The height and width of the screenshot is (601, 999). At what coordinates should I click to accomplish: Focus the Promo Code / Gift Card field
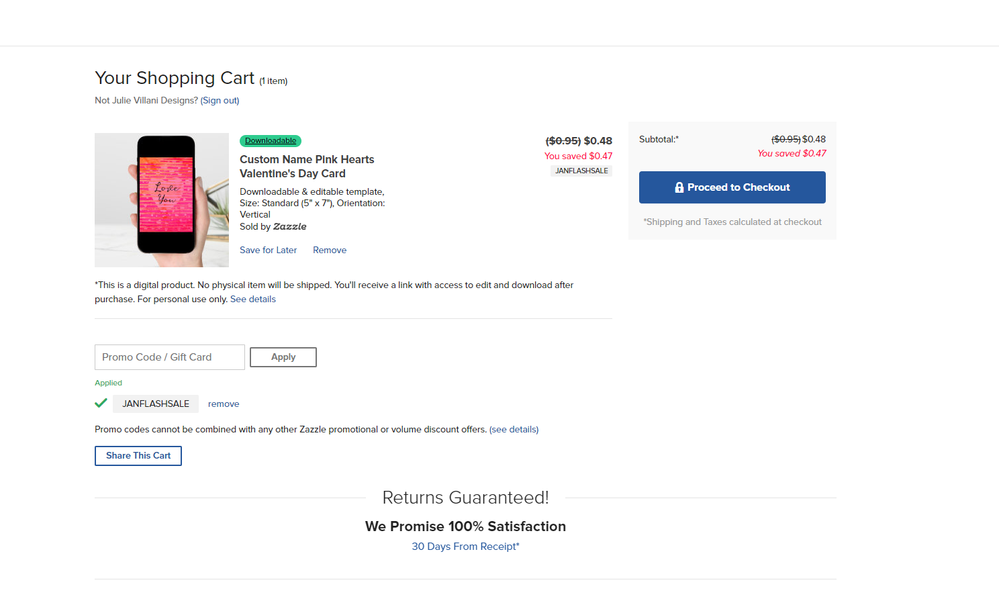169,357
